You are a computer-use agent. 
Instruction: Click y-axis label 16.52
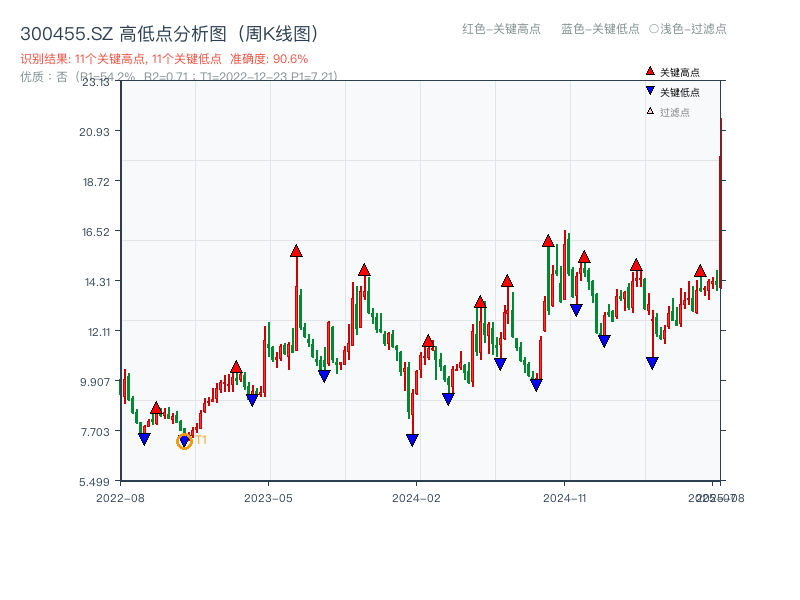coord(96,232)
